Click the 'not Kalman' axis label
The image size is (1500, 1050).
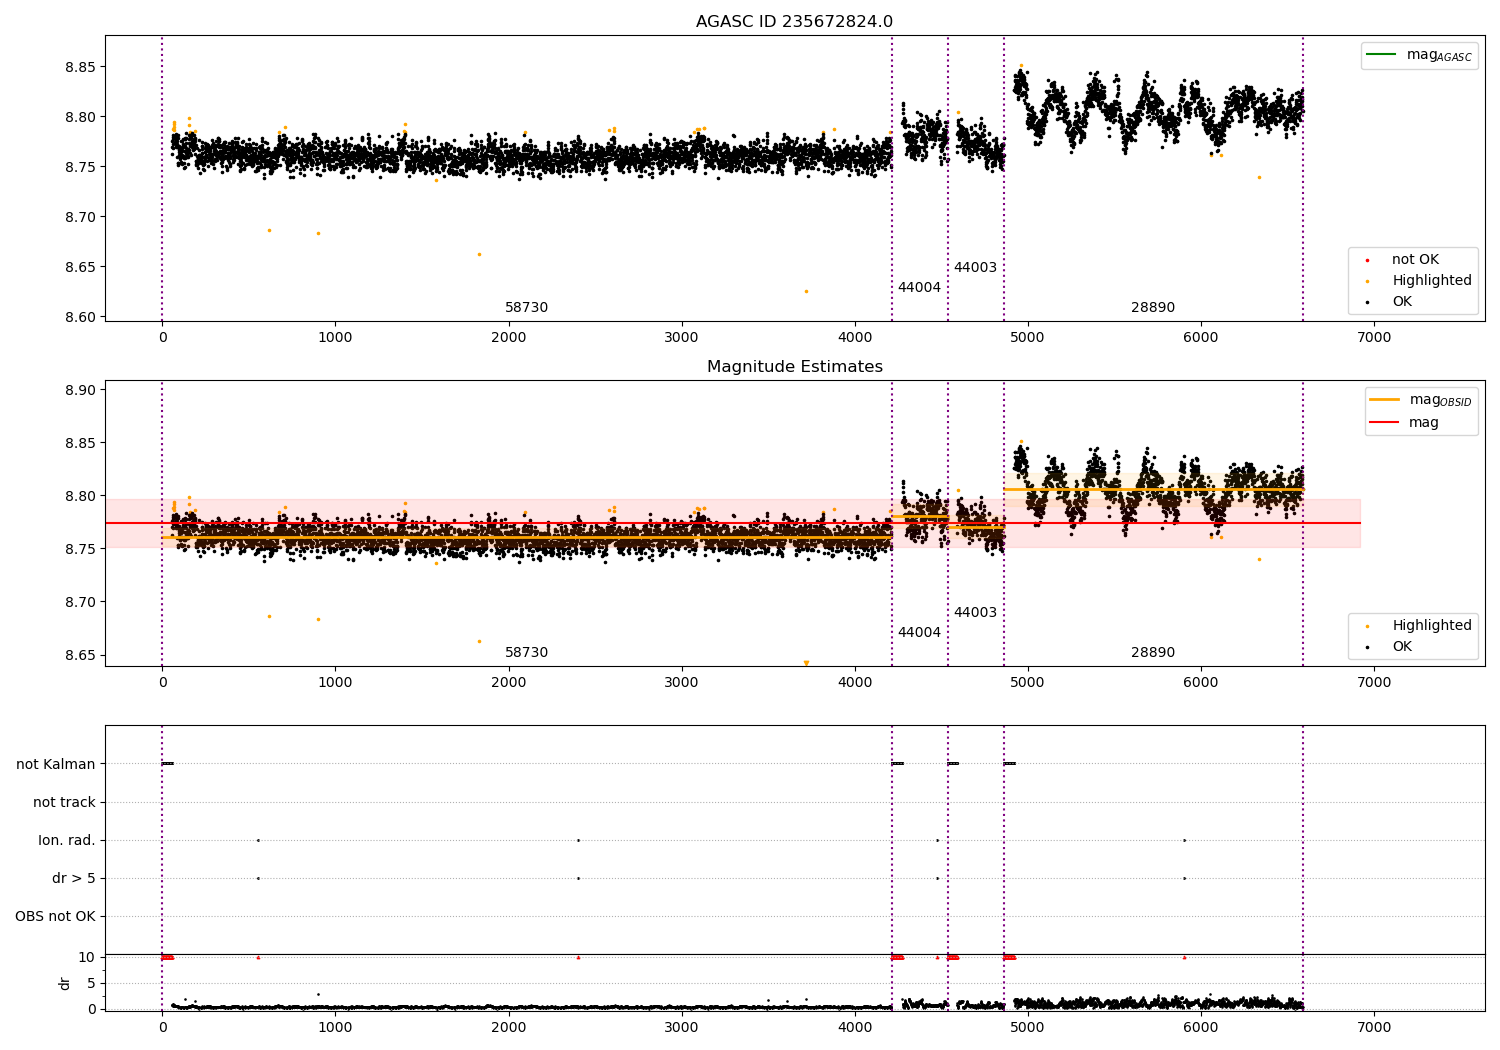click(x=56, y=765)
